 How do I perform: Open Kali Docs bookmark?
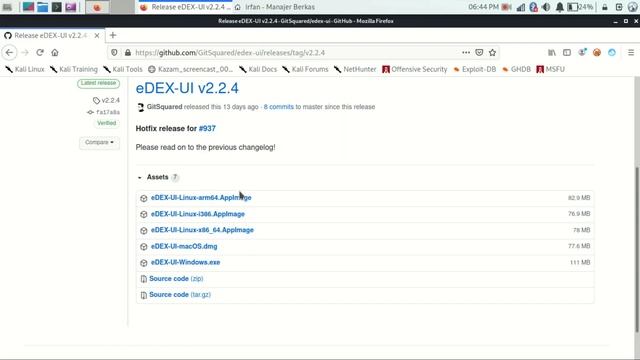pos(258,69)
